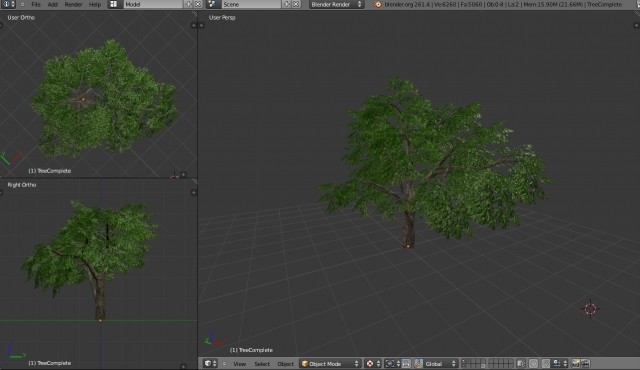Viewport: 640px width, 370px height.
Task: Click TreeComplete label in Right Ortho viewport
Action: (x=50, y=363)
